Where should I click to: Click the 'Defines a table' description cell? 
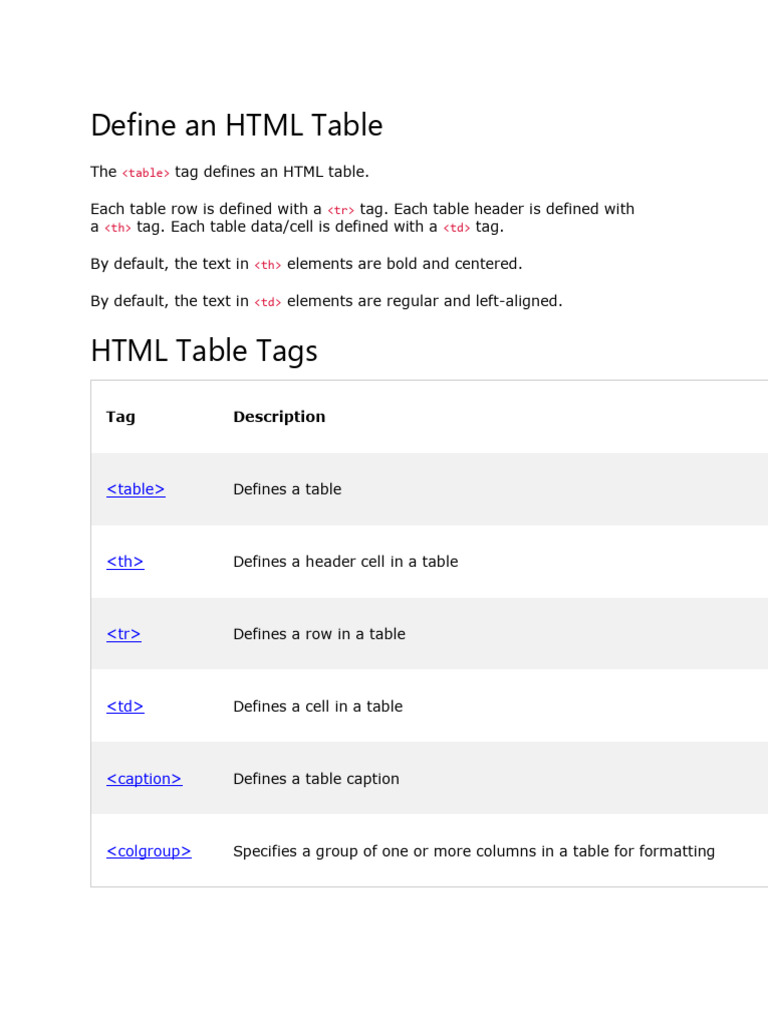(287, 489)
